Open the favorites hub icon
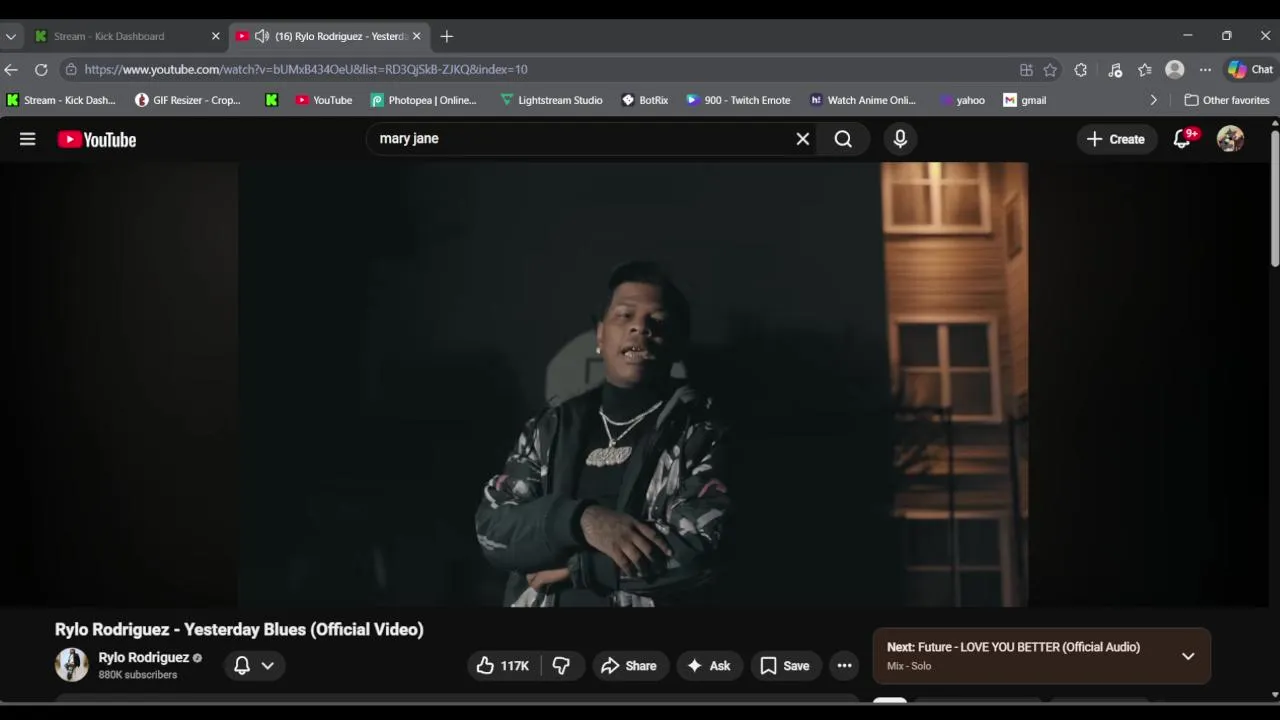The image size is (1280, 720). point(1145,70)
